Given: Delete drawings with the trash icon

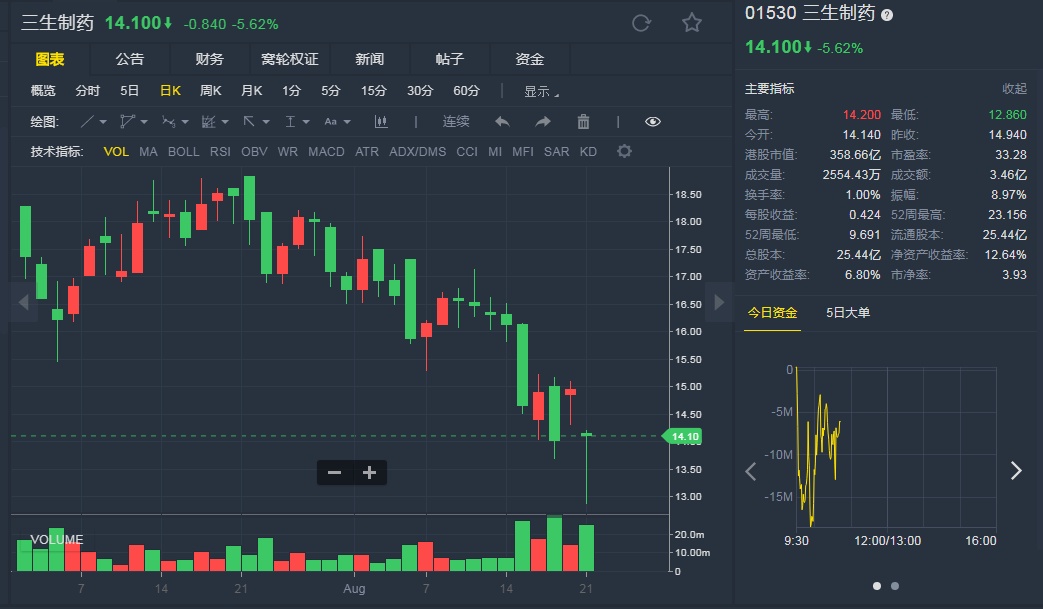Looking at the screenshot, I should (583, 122).
